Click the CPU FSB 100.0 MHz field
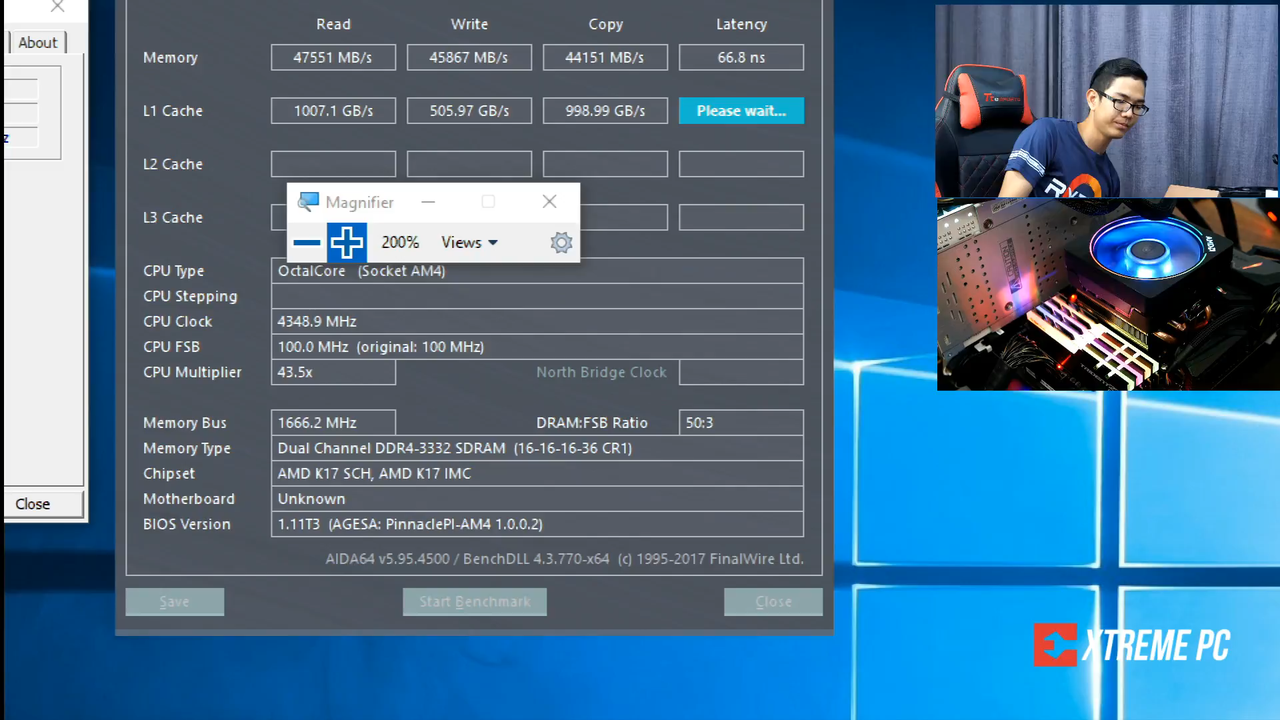This screenshot has width=1280, height=720. pos(537,347)
